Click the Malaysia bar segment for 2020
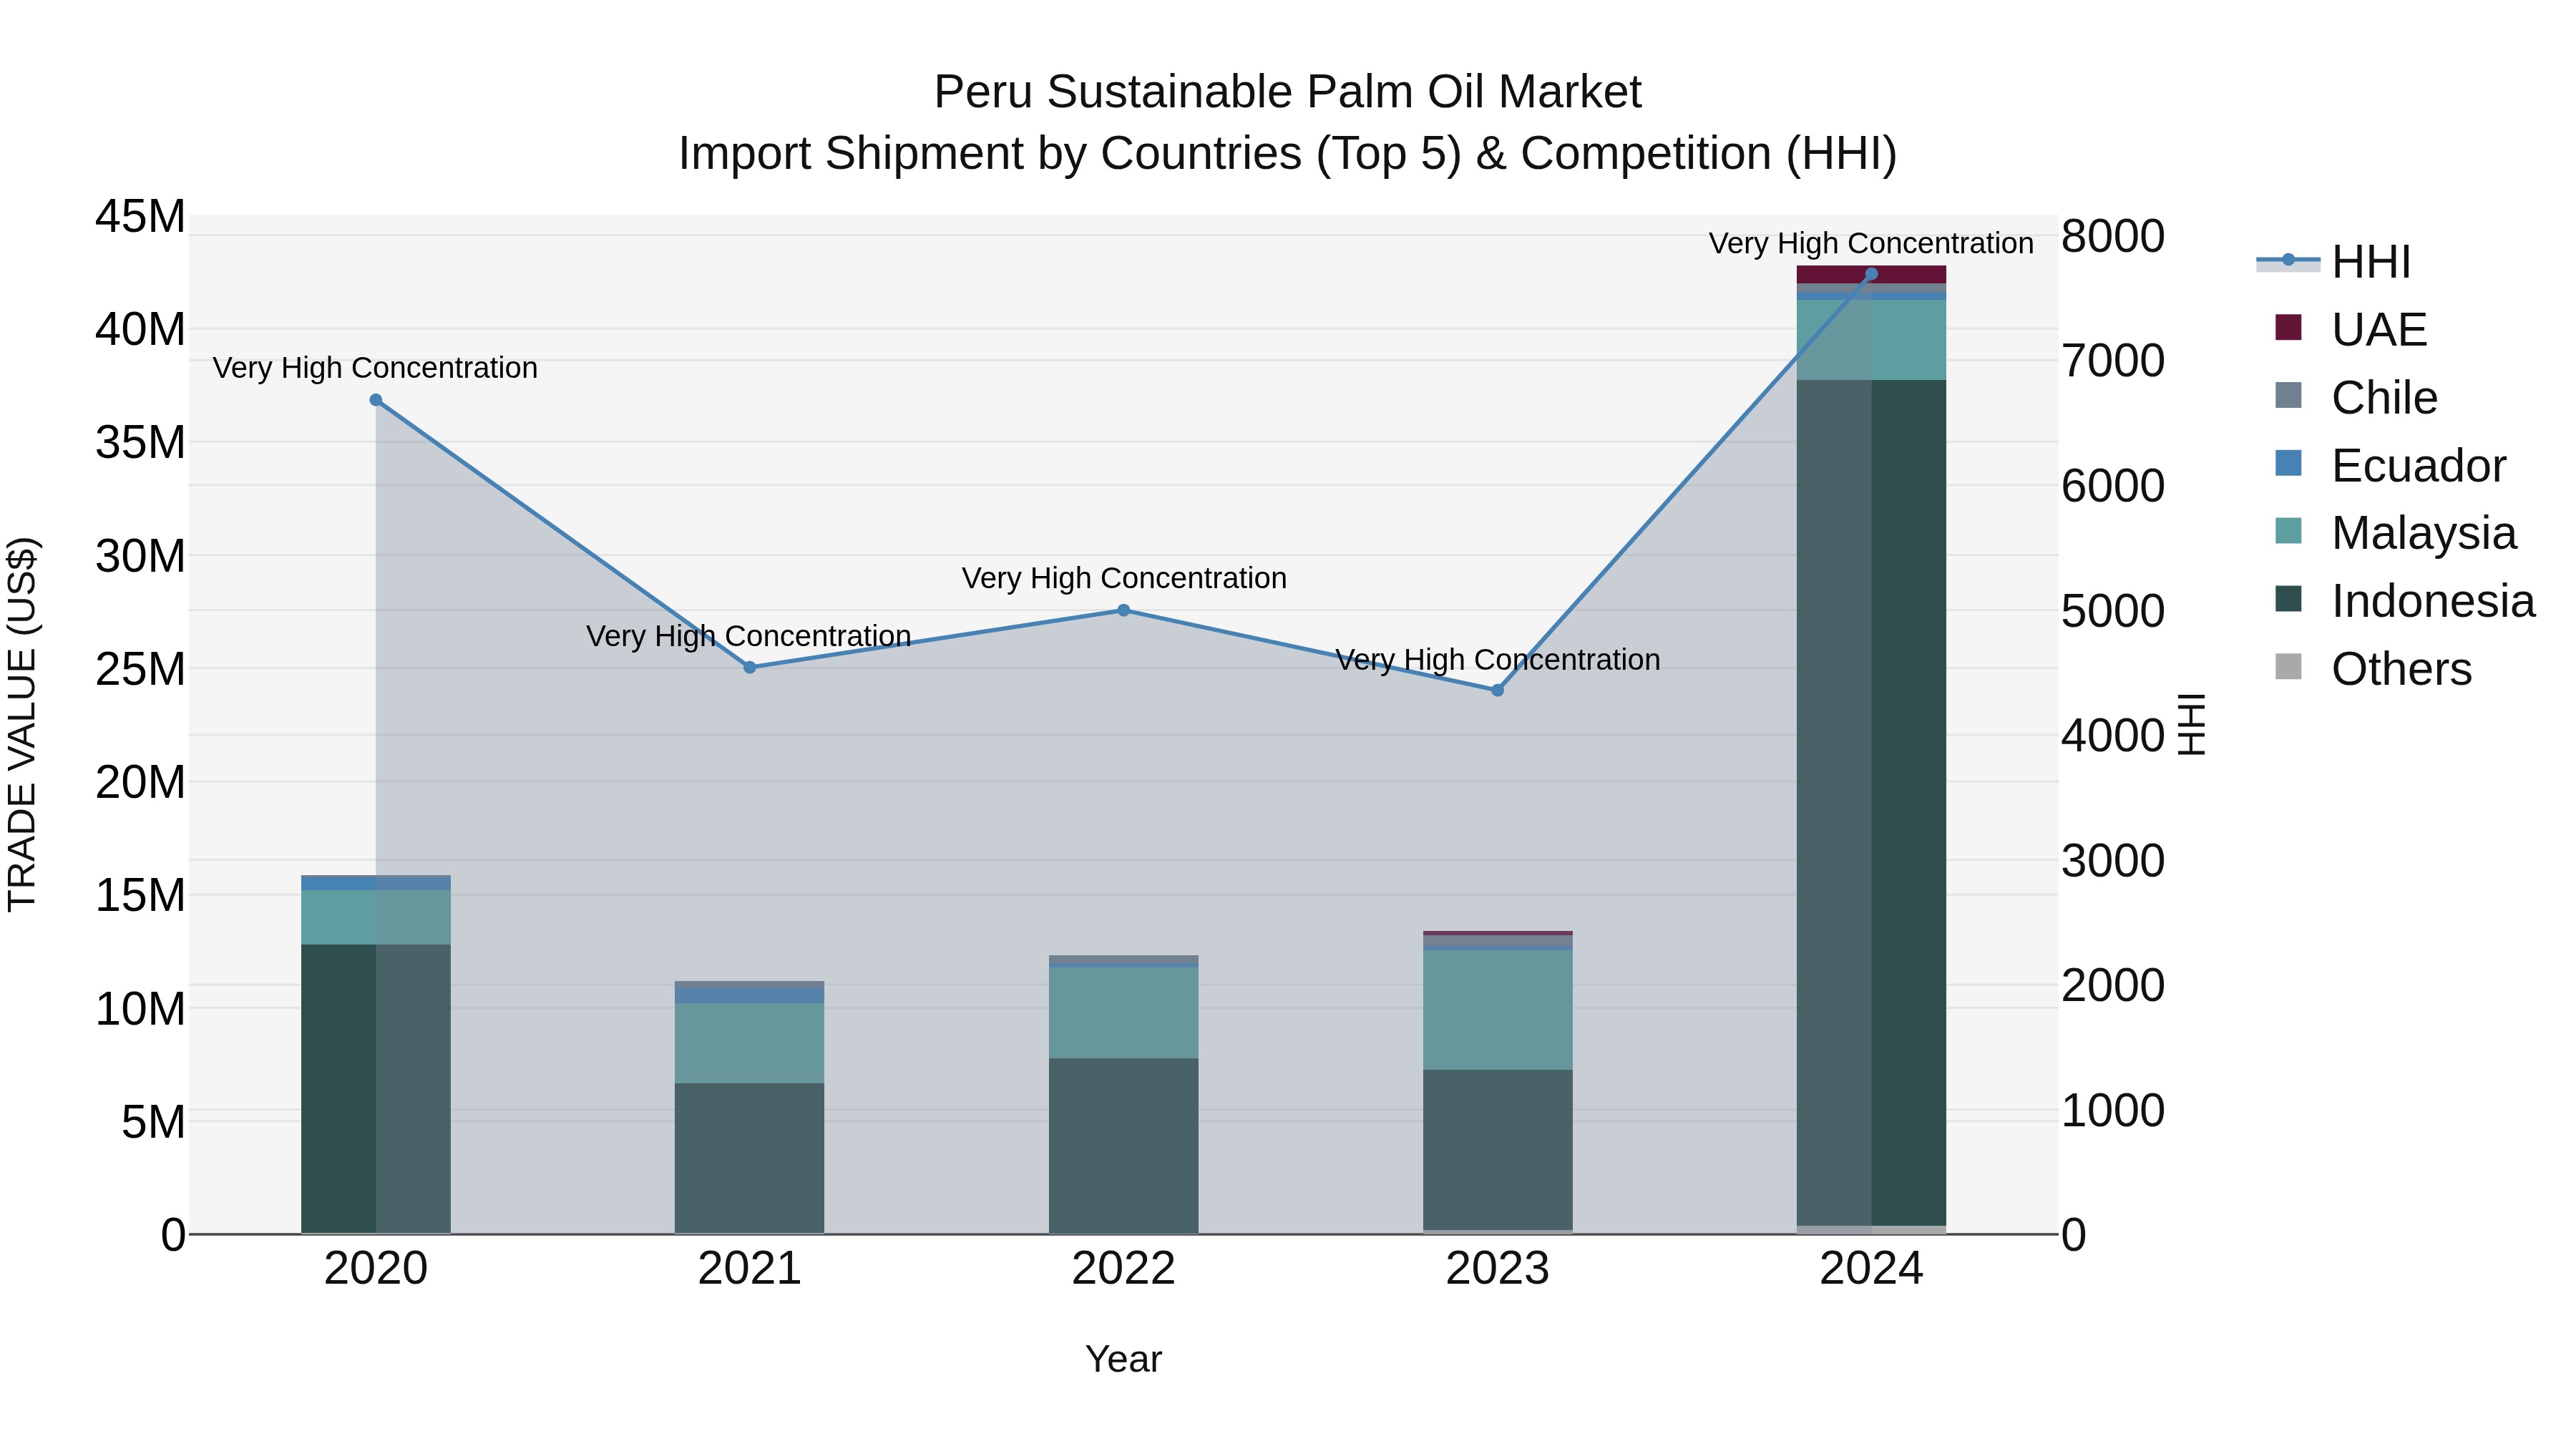This screenshot has width=2576, height=1449. pos(376,917)
